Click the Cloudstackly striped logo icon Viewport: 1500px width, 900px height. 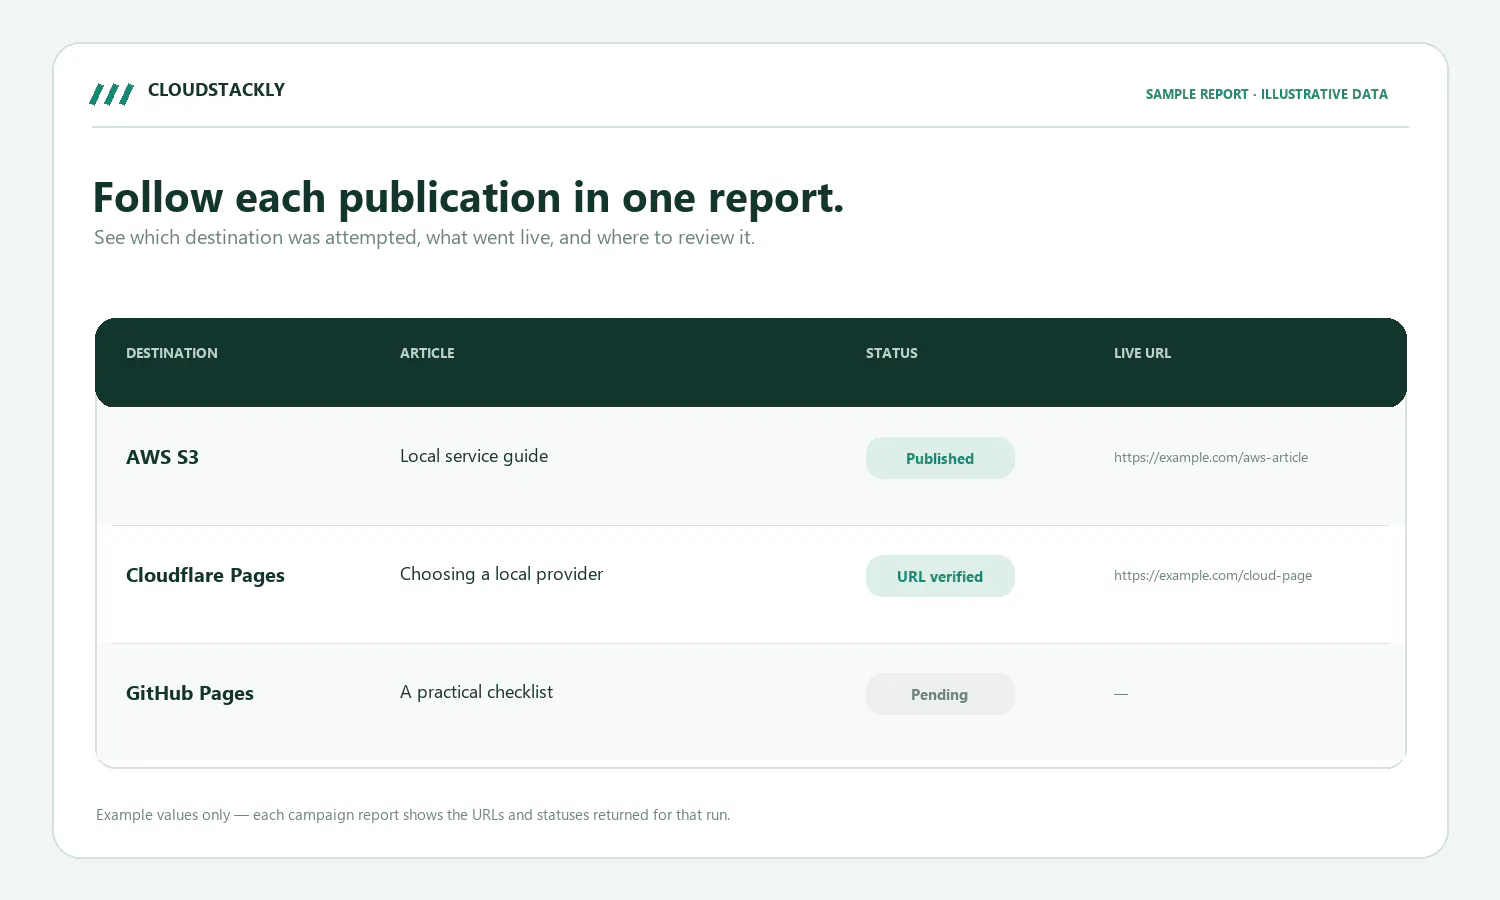111,94
